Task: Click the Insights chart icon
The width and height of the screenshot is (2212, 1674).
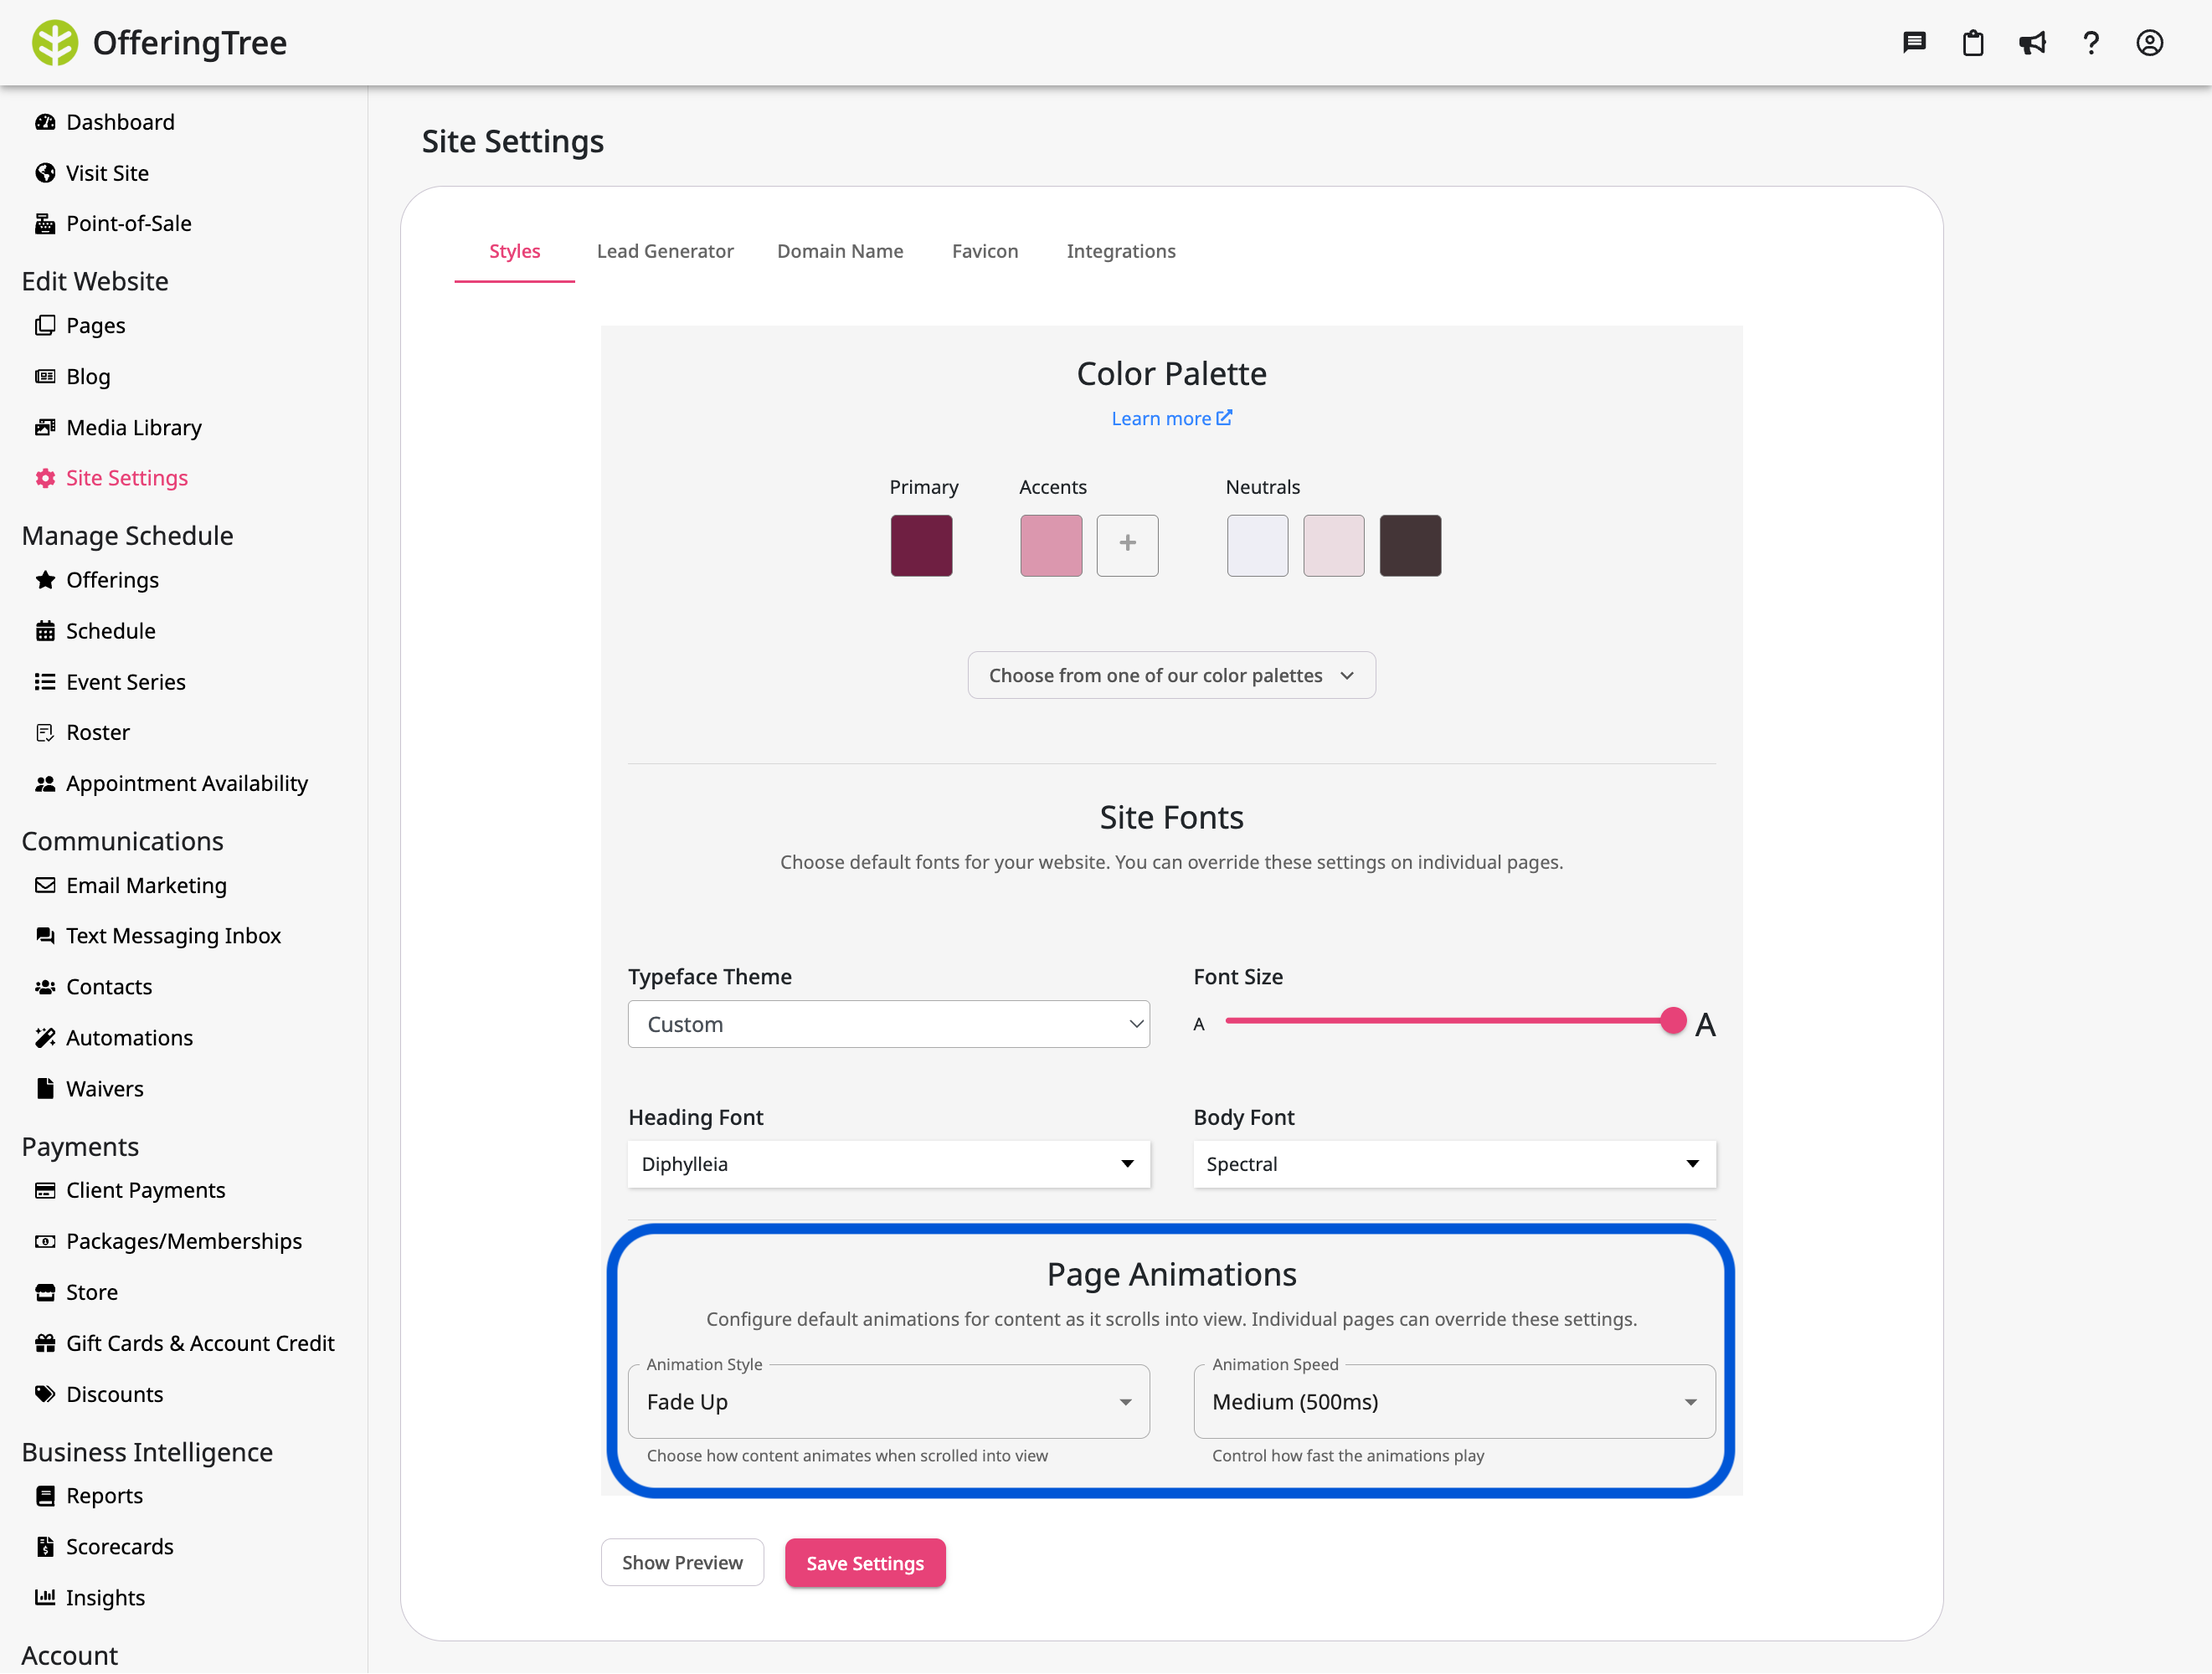Action: [x=45, y=1597]
